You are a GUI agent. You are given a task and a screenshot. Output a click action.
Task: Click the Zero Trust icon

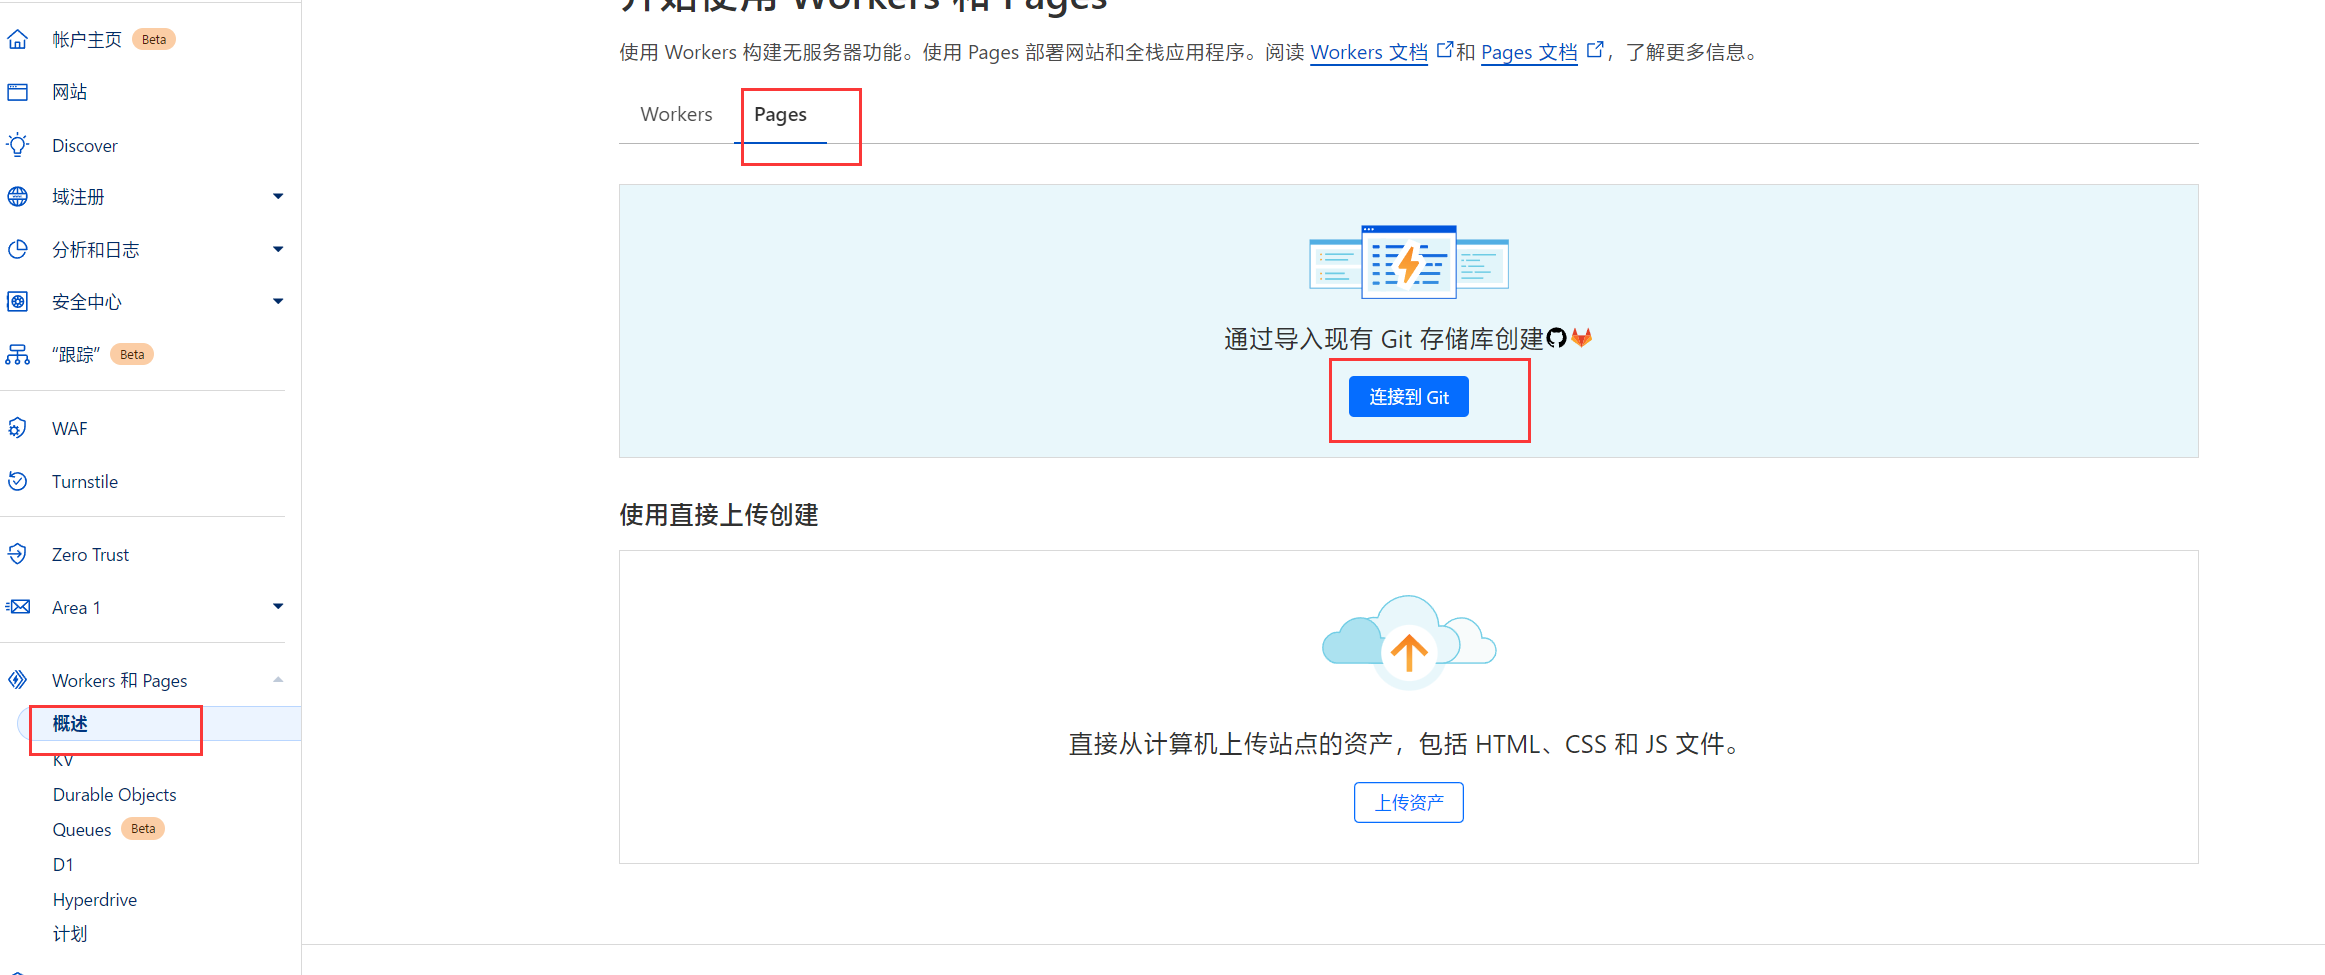coord(18,554)
